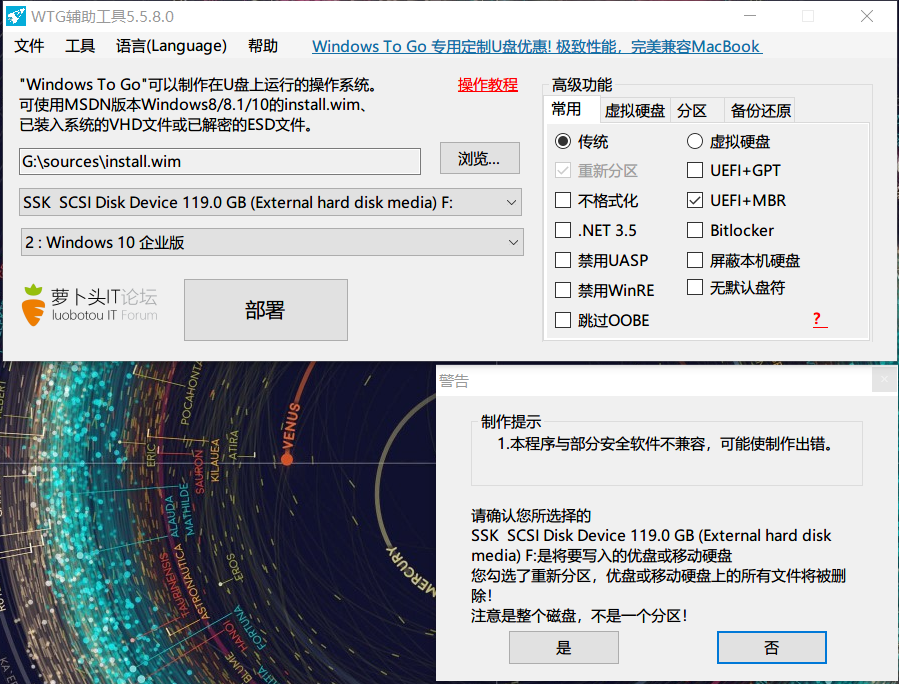The height and width of the screenshot is (684, 899).
Task: Click the red question mark help link
Action: [x=819, y=319]
